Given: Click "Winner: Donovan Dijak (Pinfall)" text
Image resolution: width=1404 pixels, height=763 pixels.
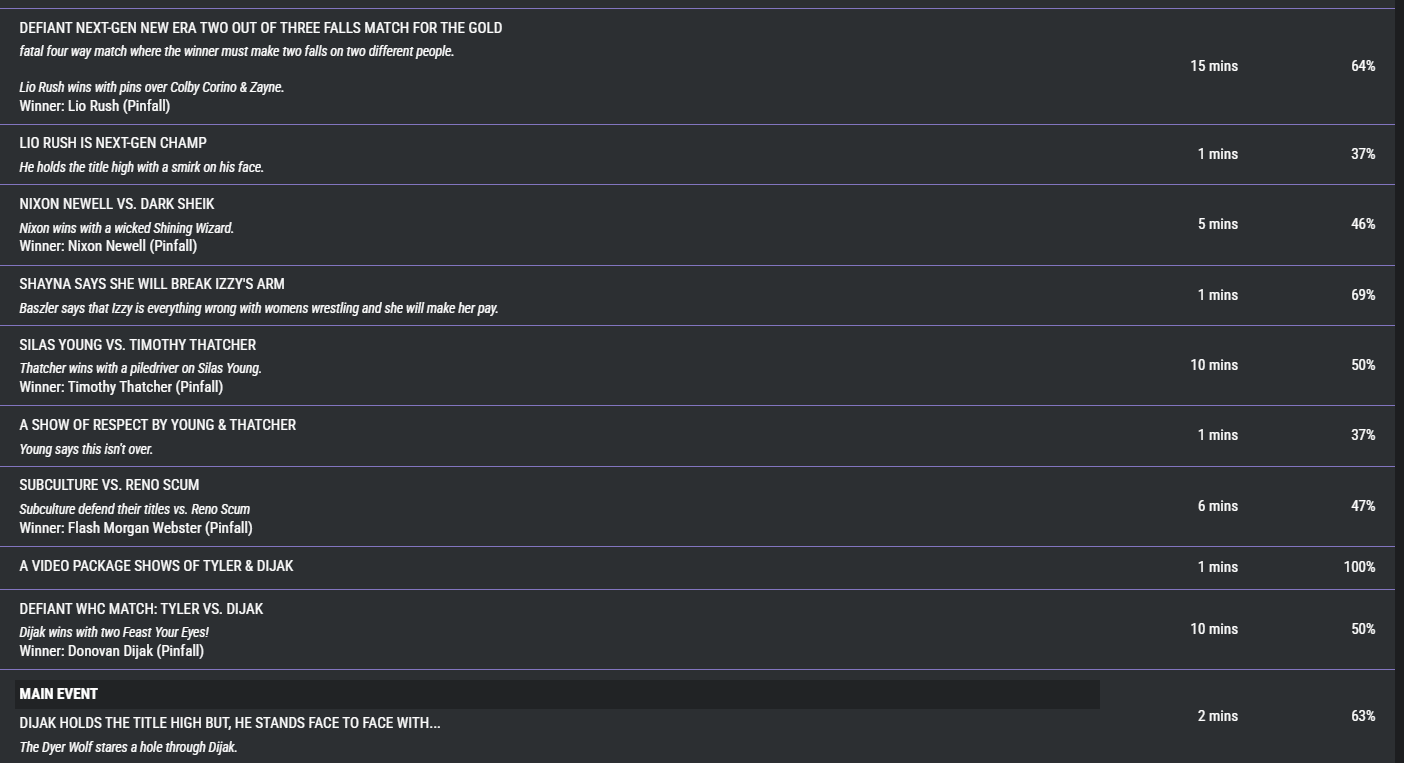Looking at the screenshot, I should click(111, 651).
